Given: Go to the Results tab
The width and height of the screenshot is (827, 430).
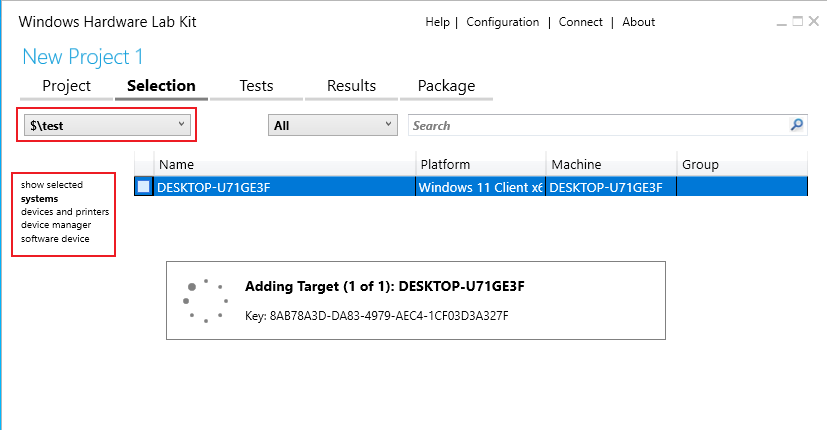Looking at the screenshot, I should tap(351, 86).
